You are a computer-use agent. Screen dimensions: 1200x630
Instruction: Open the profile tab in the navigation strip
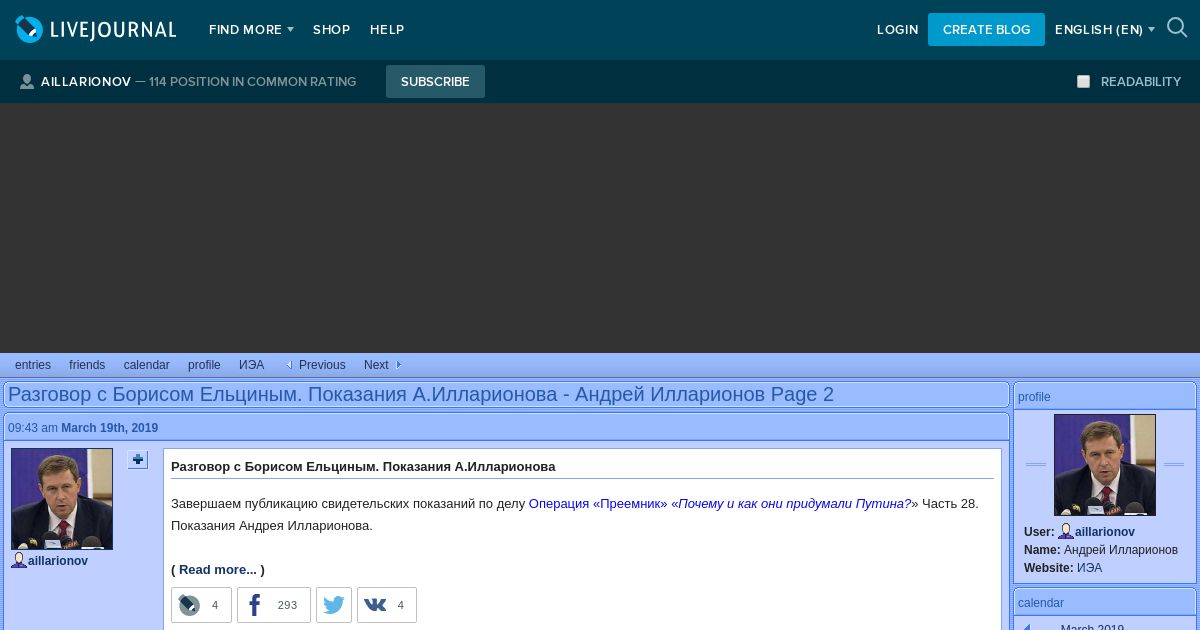click(x=204, y=365)
